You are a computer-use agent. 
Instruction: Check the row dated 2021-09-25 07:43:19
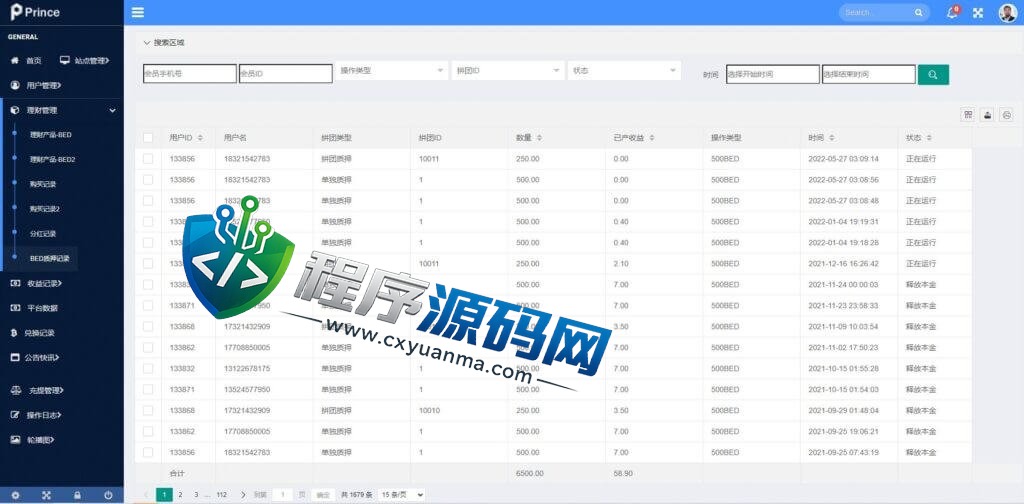coord(148,452)
